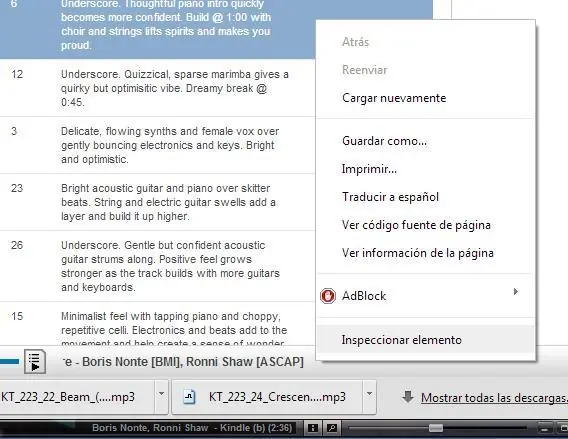Select Inspeccionar elemento in the context menu
Image resolution: width=568 pixels, height=439 pixels.
[x=425, y=340]
